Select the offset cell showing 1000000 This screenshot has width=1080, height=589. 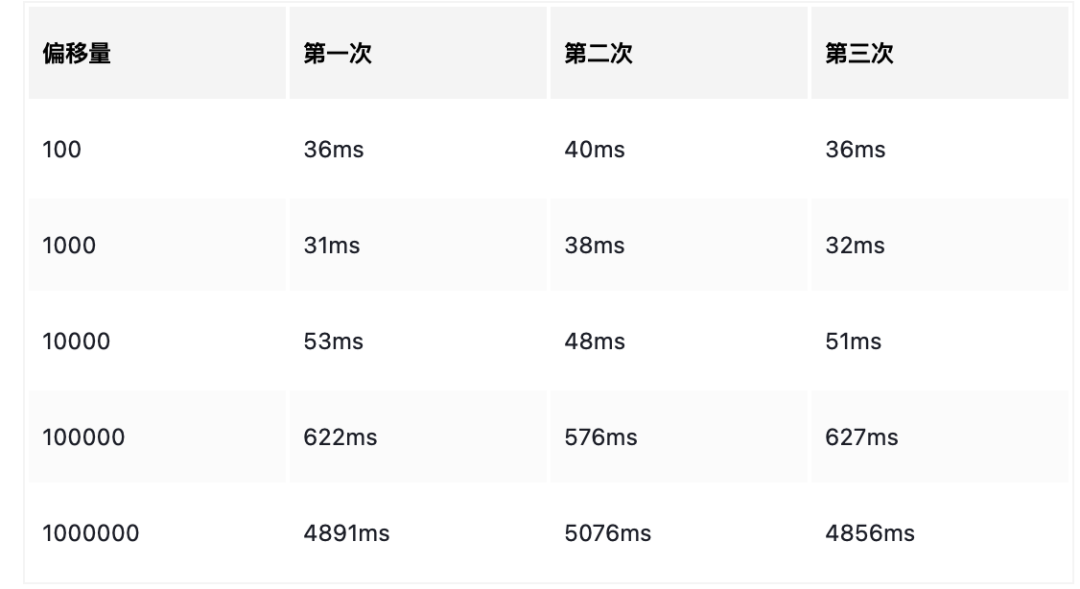[157, 533]
